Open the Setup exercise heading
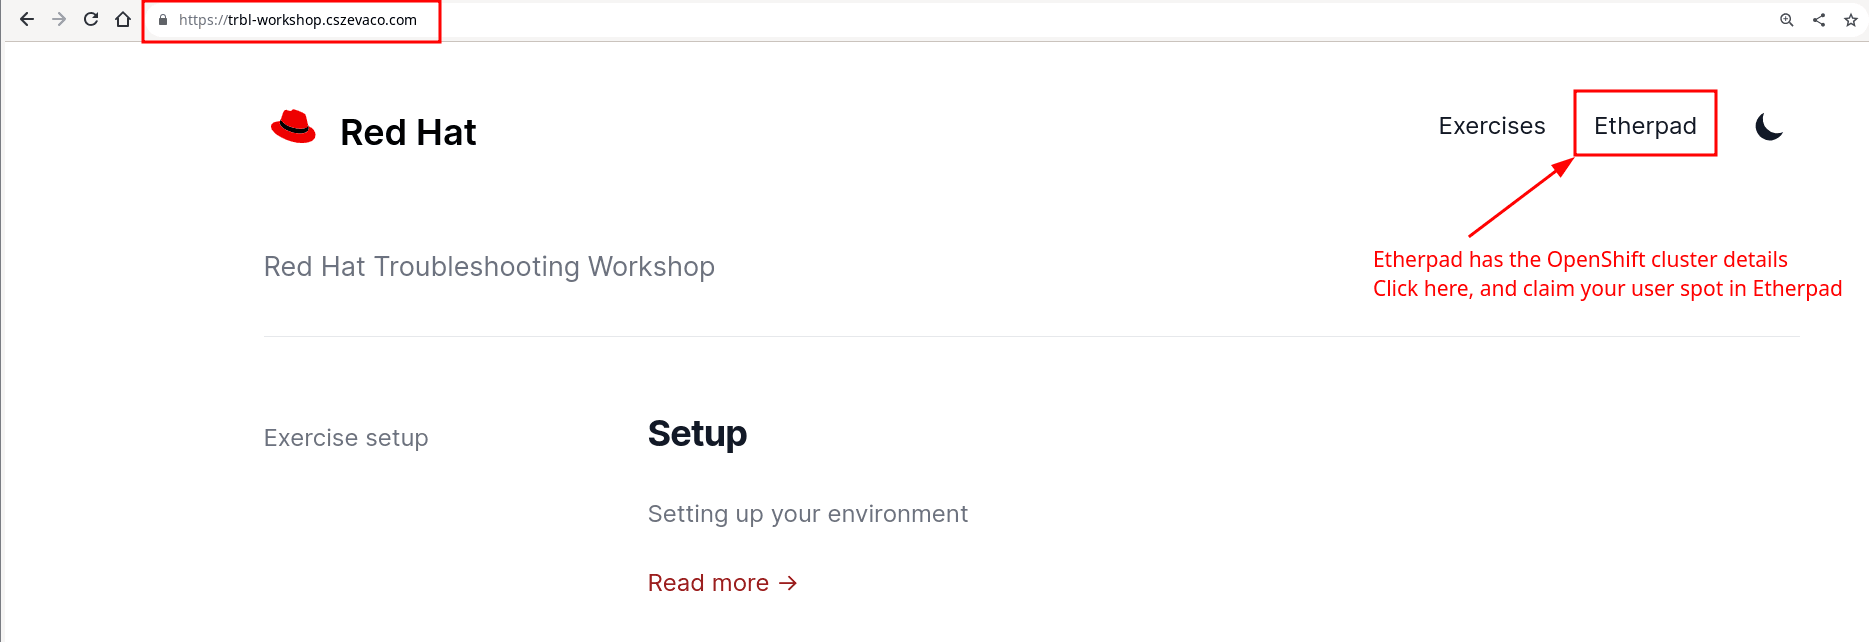 pos(697,434)
